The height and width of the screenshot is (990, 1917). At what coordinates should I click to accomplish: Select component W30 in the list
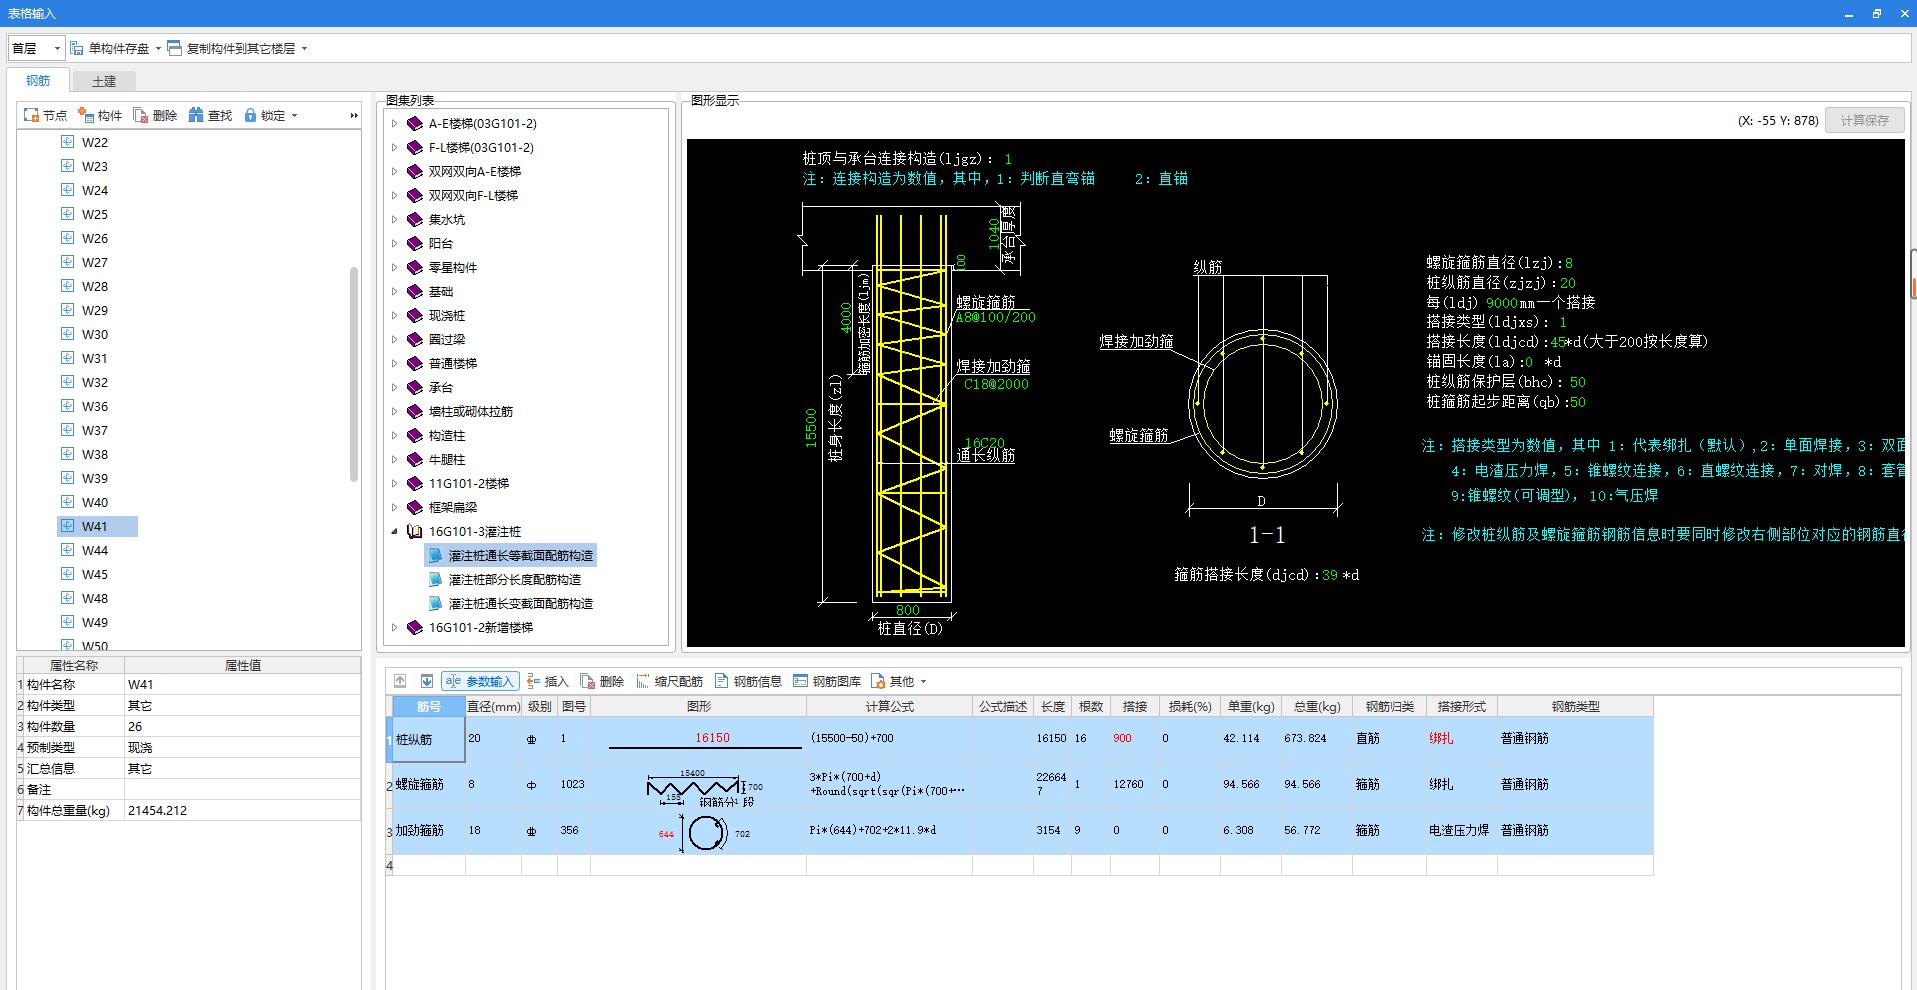click(95, 335)
